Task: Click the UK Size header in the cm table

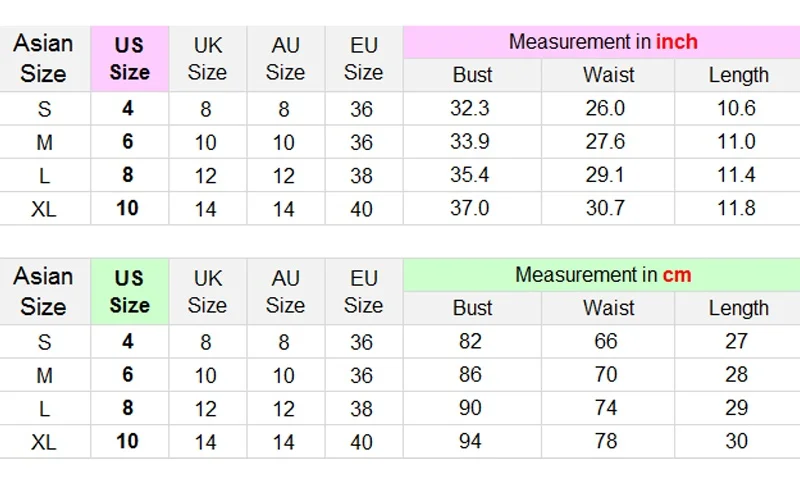Action: coord(207,292)
